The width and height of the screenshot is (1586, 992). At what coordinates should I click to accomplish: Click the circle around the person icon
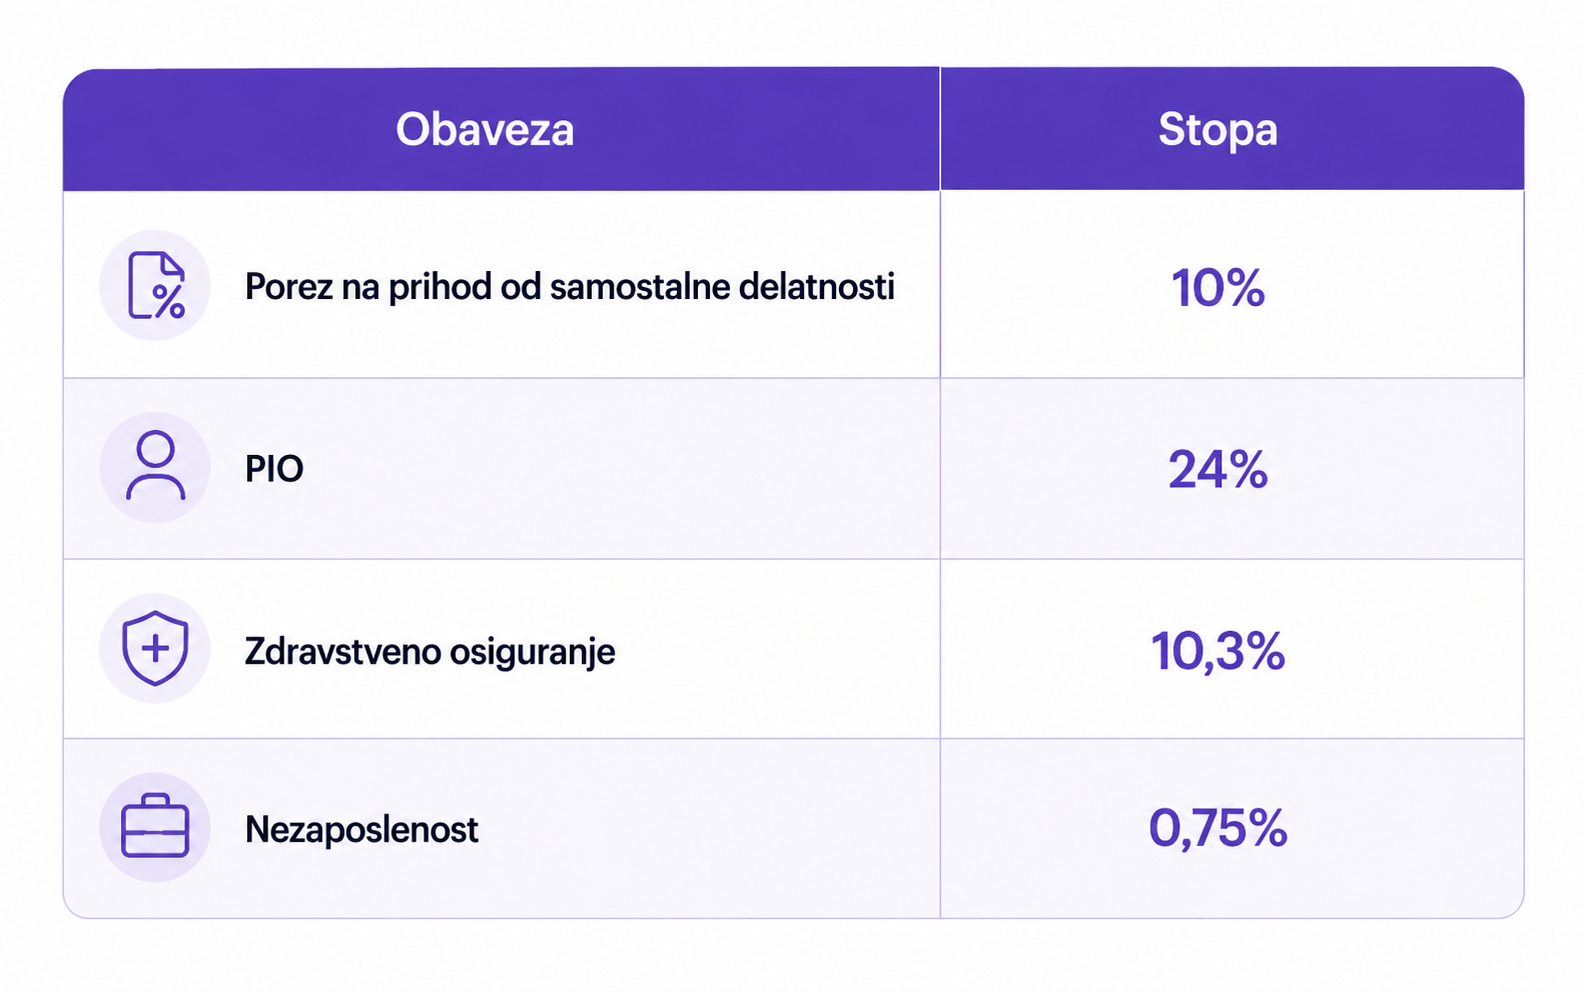[x=155, y=467]
